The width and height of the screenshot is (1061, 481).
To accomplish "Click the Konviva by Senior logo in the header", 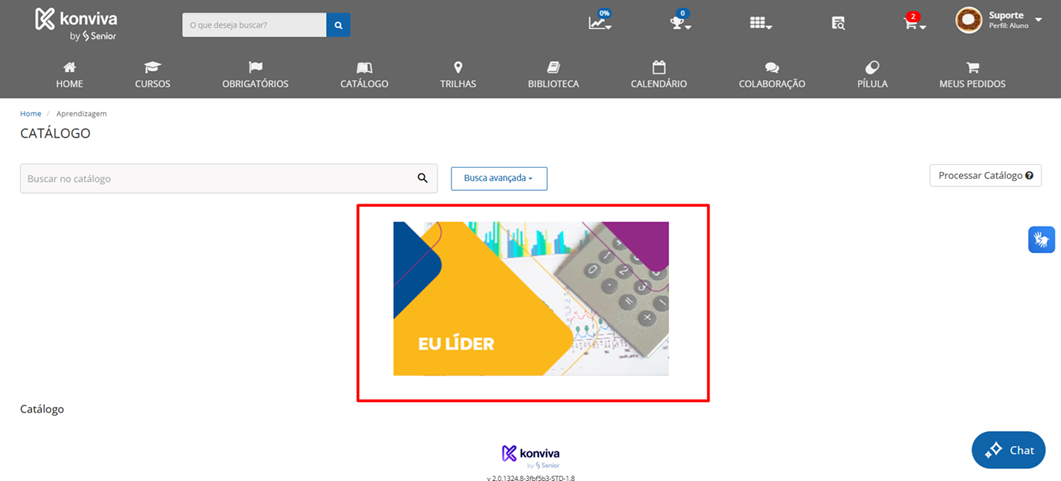I will (x=76, y=24).
